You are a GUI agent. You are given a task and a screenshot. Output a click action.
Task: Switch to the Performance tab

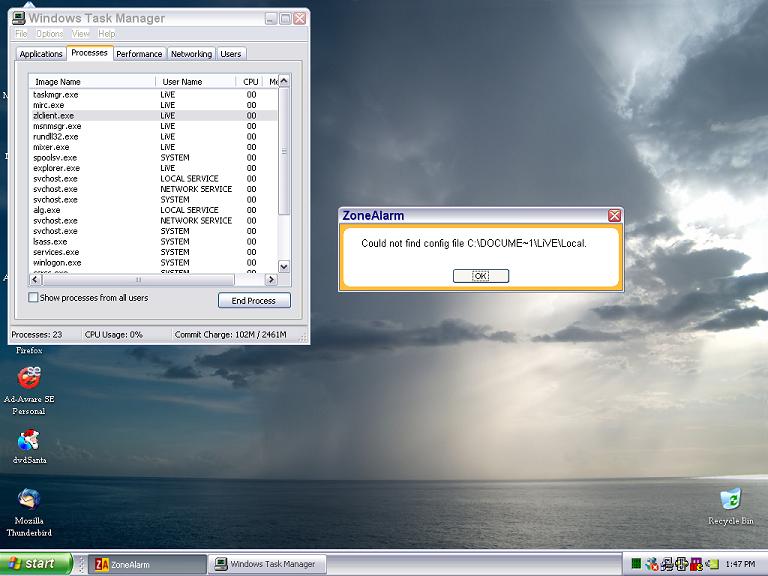tap(139, 54)
